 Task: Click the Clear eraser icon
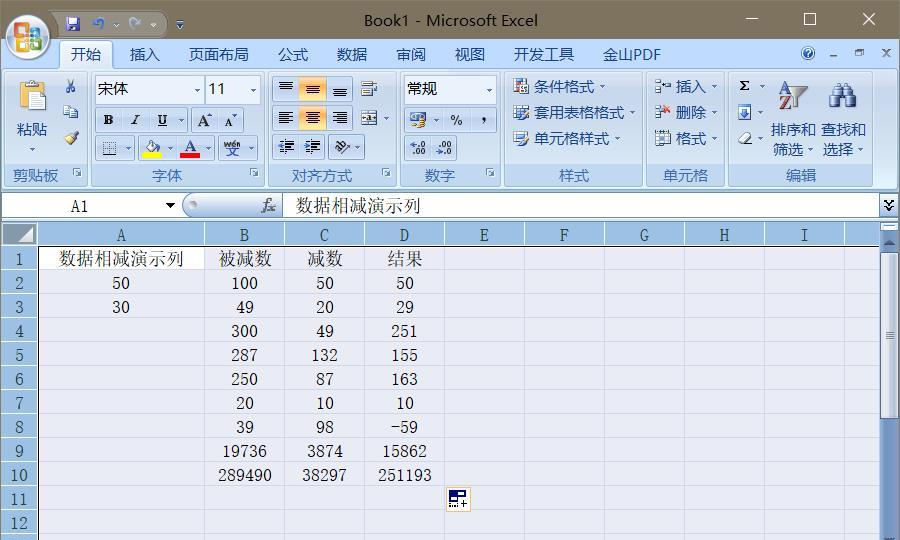(744, 138)
